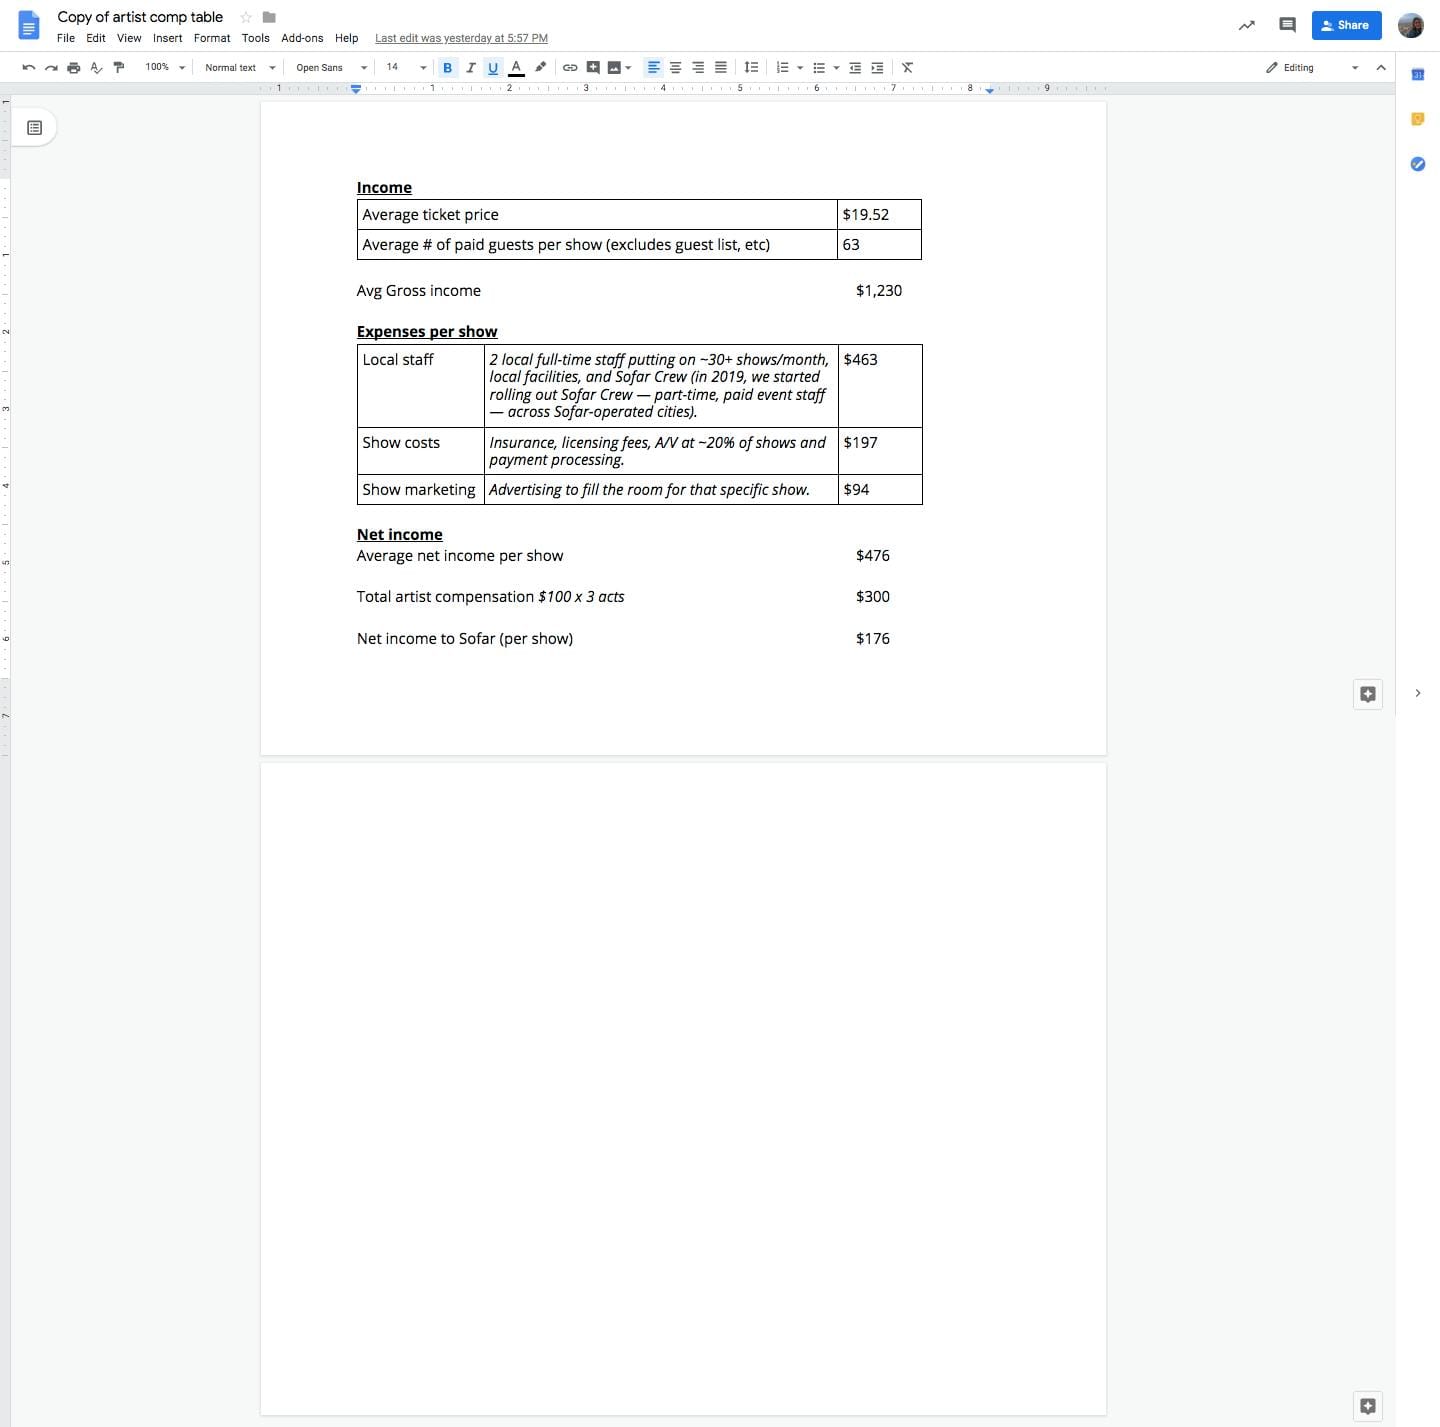Expand numbered list style arrow

pos(800,68)
